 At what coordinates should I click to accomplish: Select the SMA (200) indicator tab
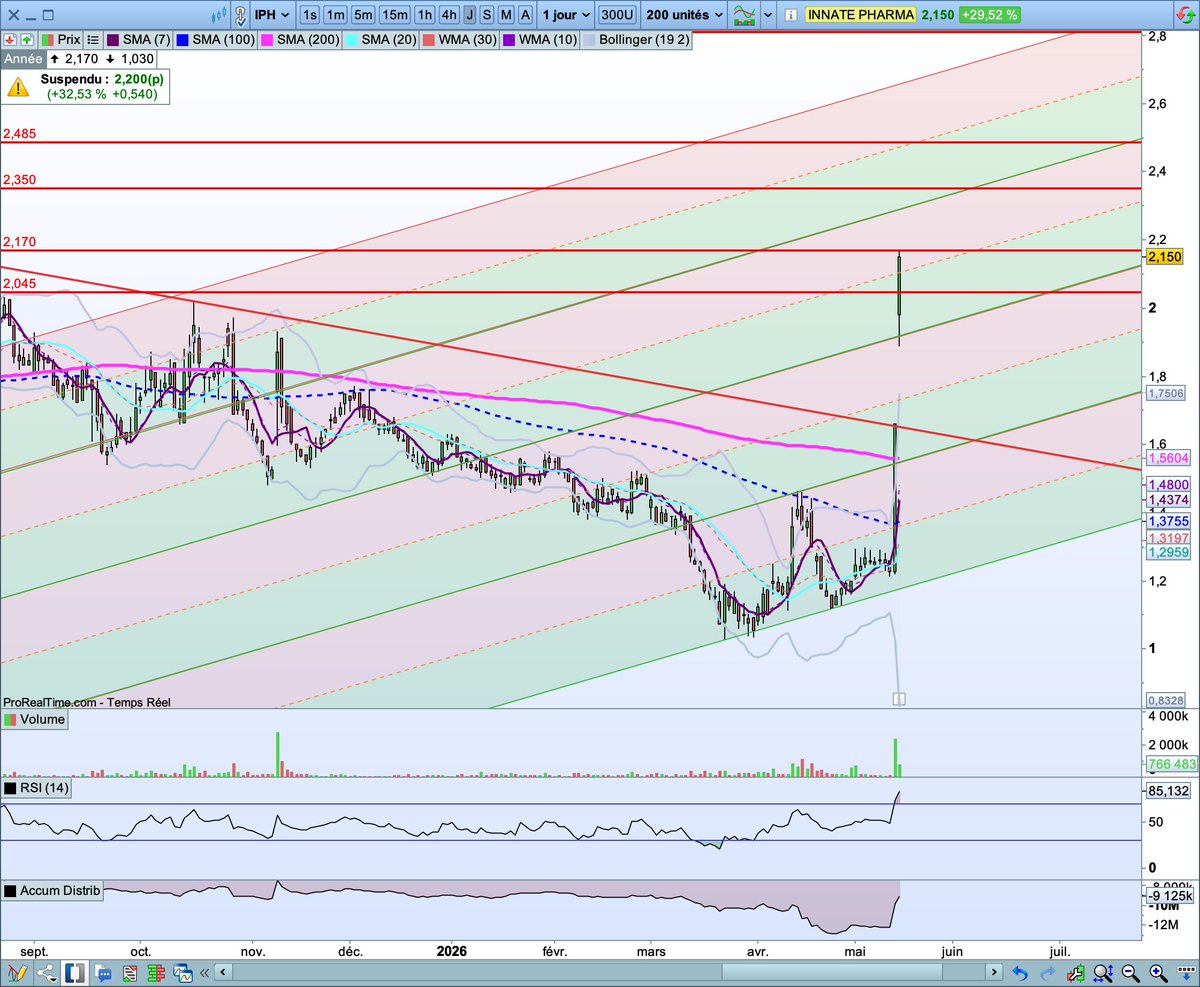click(298, 39)
